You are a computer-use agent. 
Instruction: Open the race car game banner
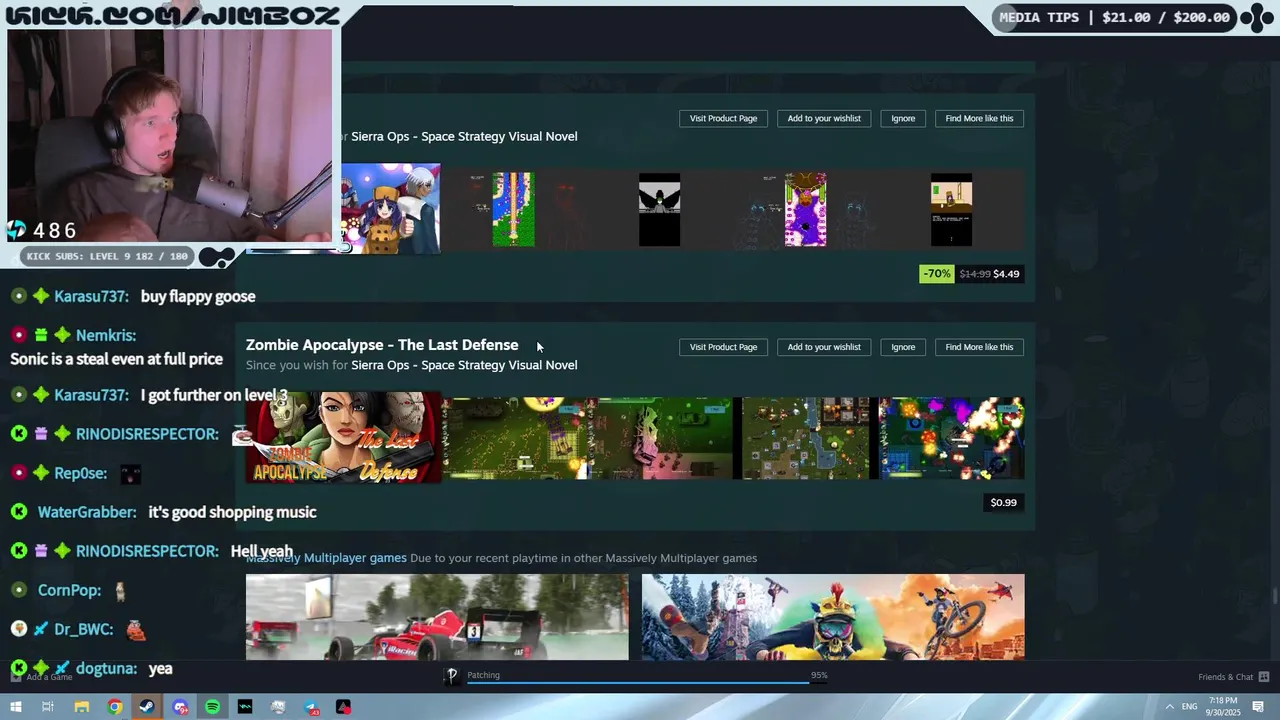pos(437,617)
